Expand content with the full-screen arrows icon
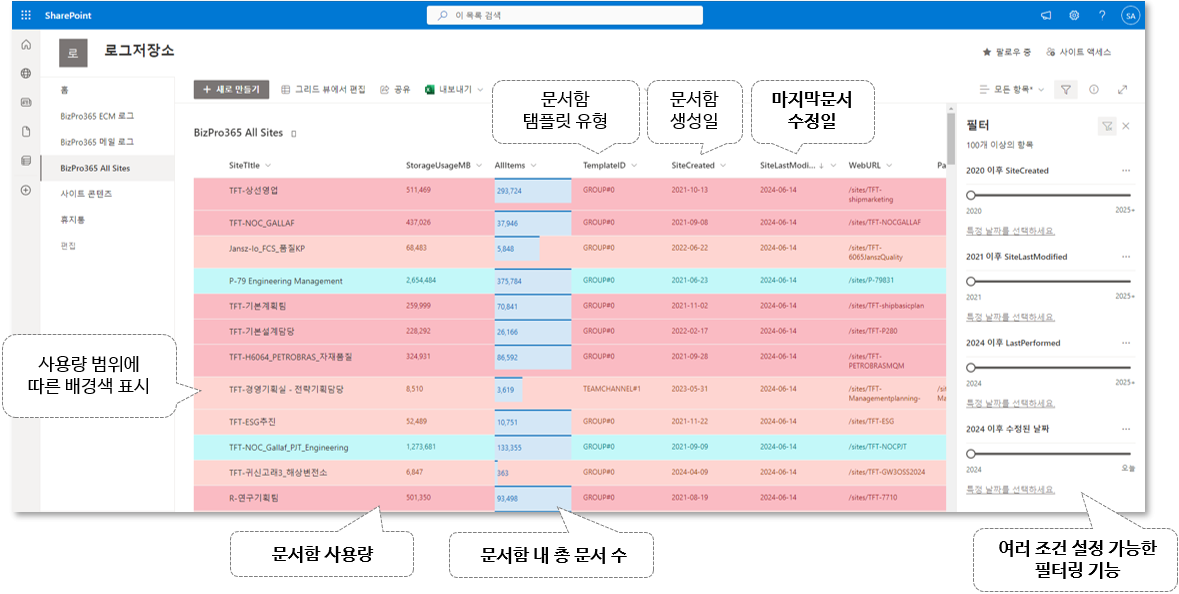1179x594 pixels. (1123, 89)
